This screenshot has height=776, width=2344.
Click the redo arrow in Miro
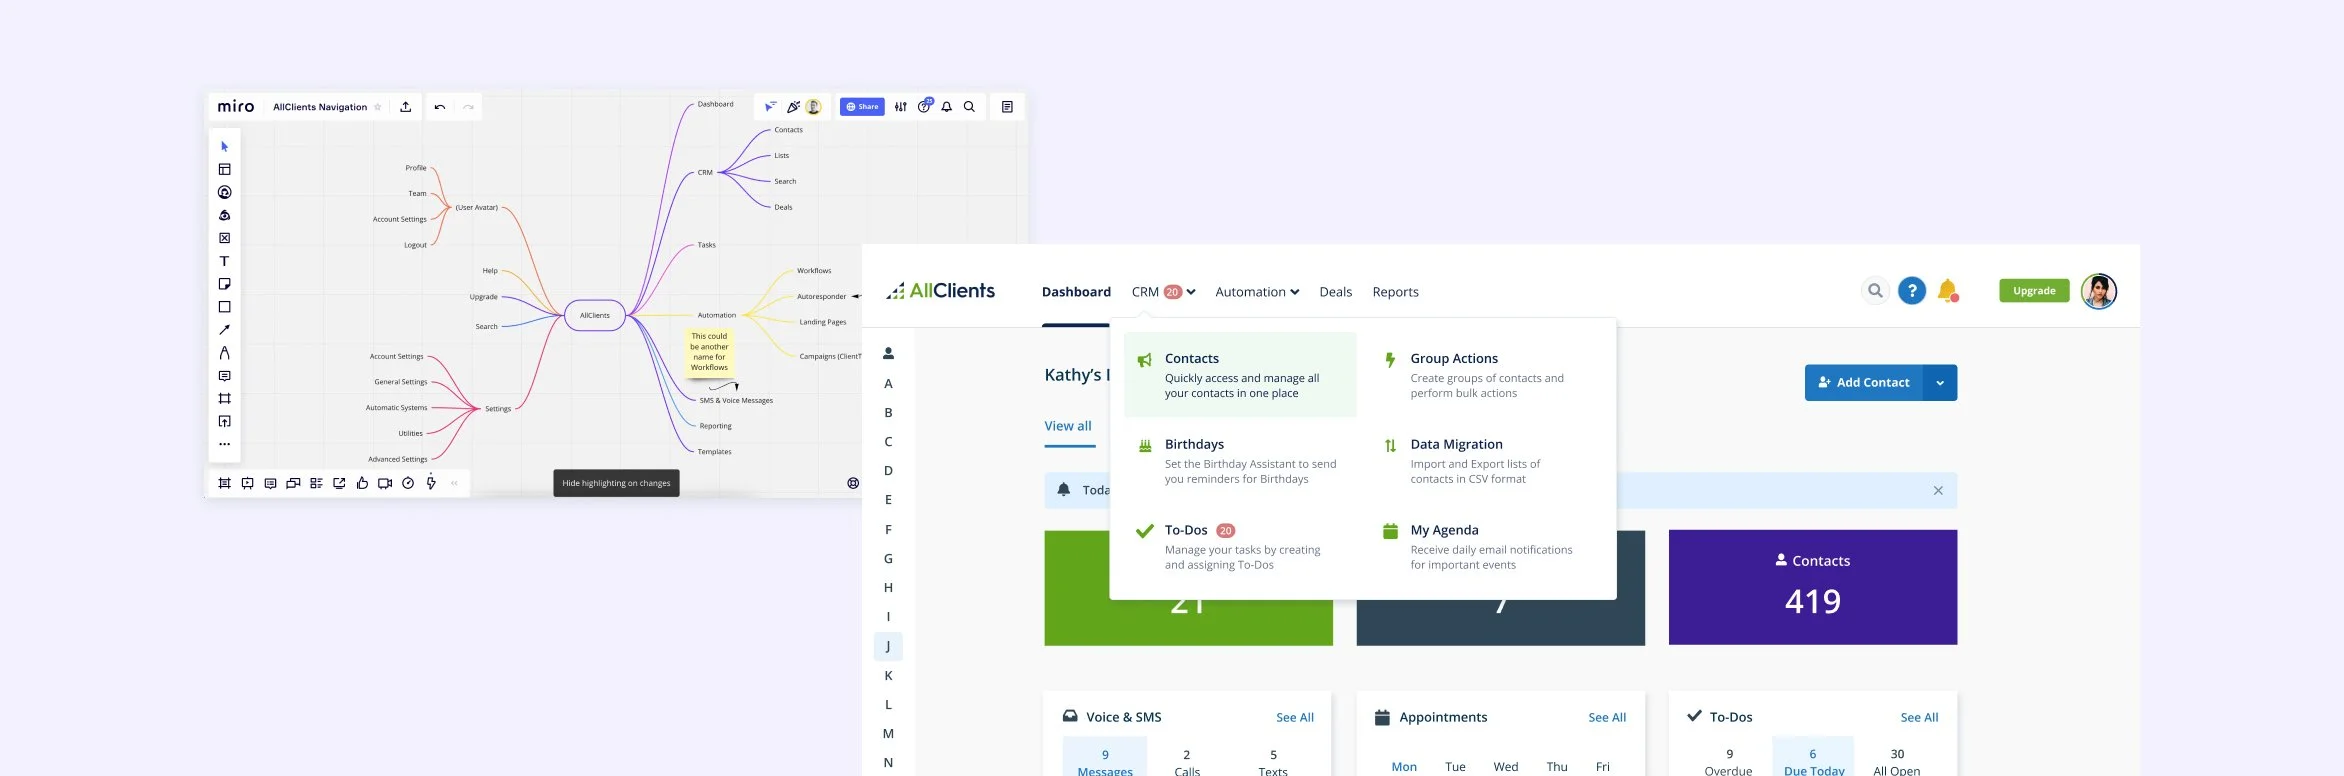[x=468, y=107]
